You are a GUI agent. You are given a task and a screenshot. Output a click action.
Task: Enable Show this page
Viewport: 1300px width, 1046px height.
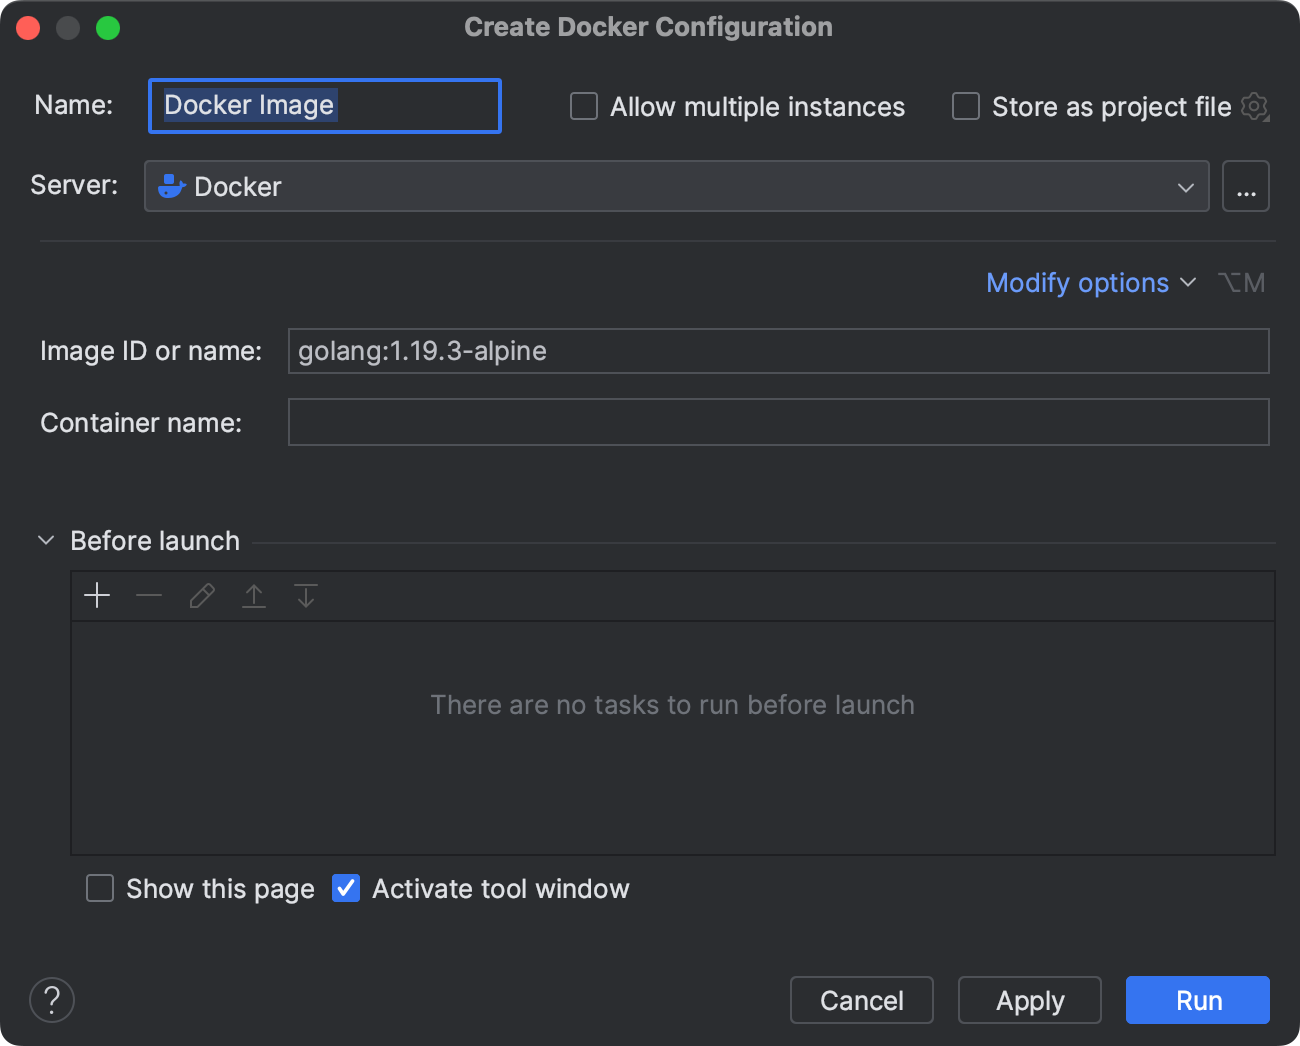pyautogui.click(x=99, y=888)
